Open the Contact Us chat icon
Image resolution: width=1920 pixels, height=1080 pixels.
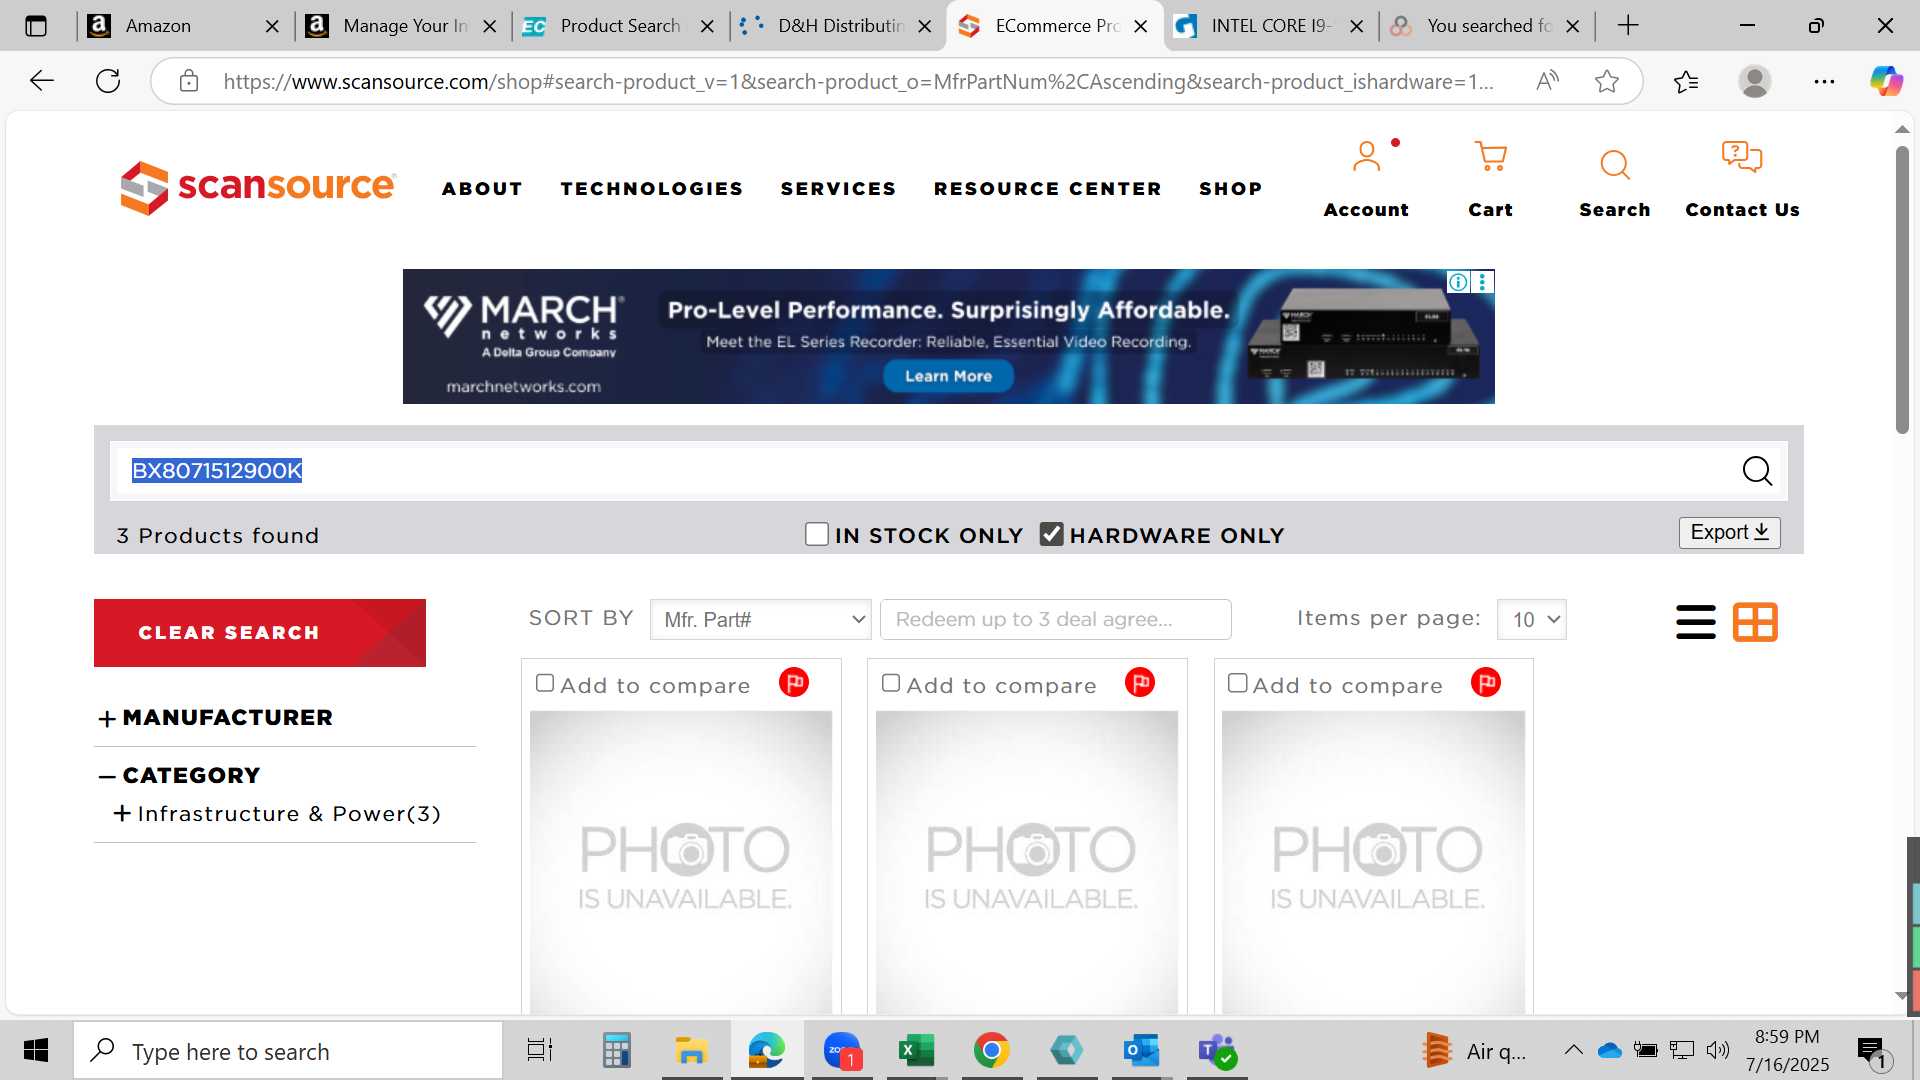[x=1742, y=157]
